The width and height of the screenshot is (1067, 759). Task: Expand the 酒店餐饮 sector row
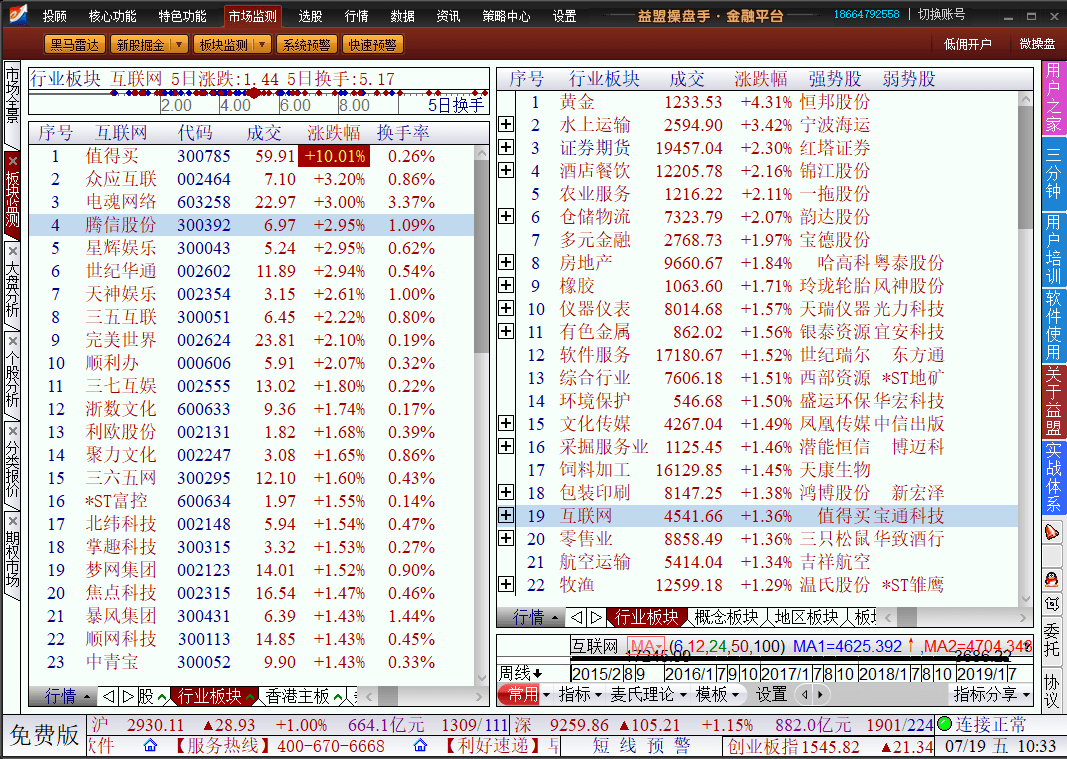[x=506, y=170]
